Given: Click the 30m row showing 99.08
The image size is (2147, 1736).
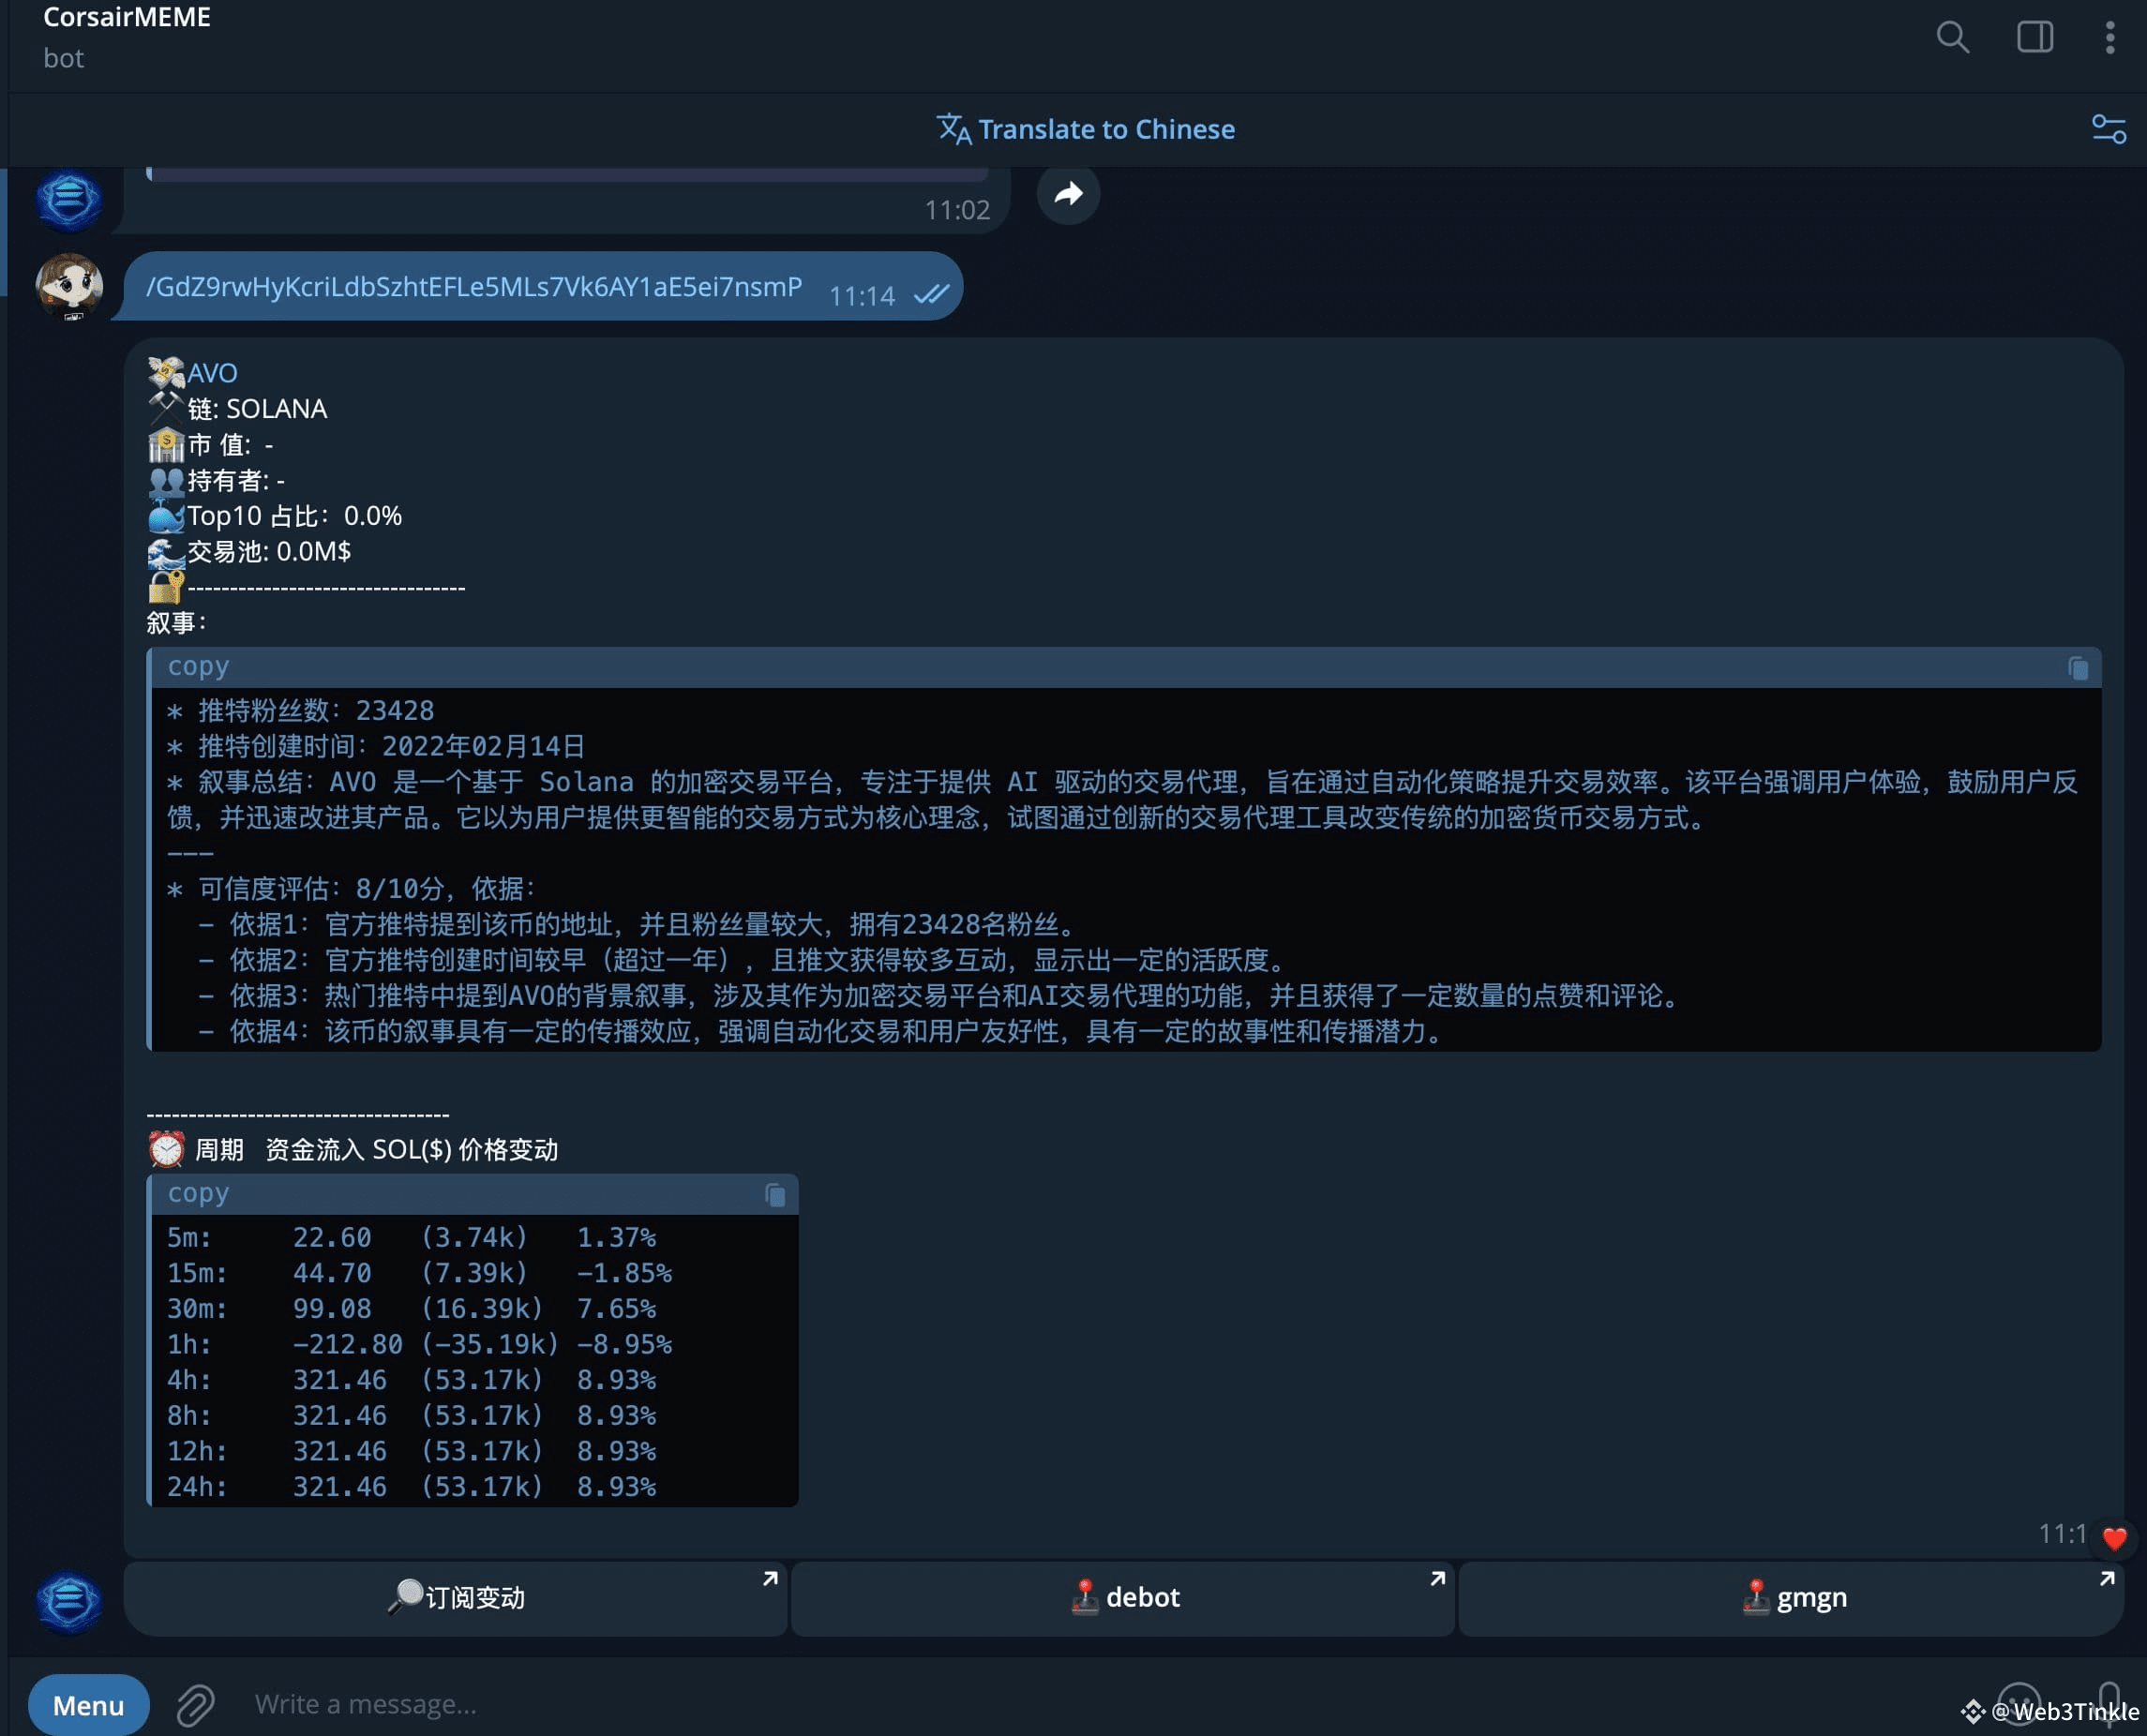Looking at the screenshot, I should pyautogui.click(x=412, y=1310).
